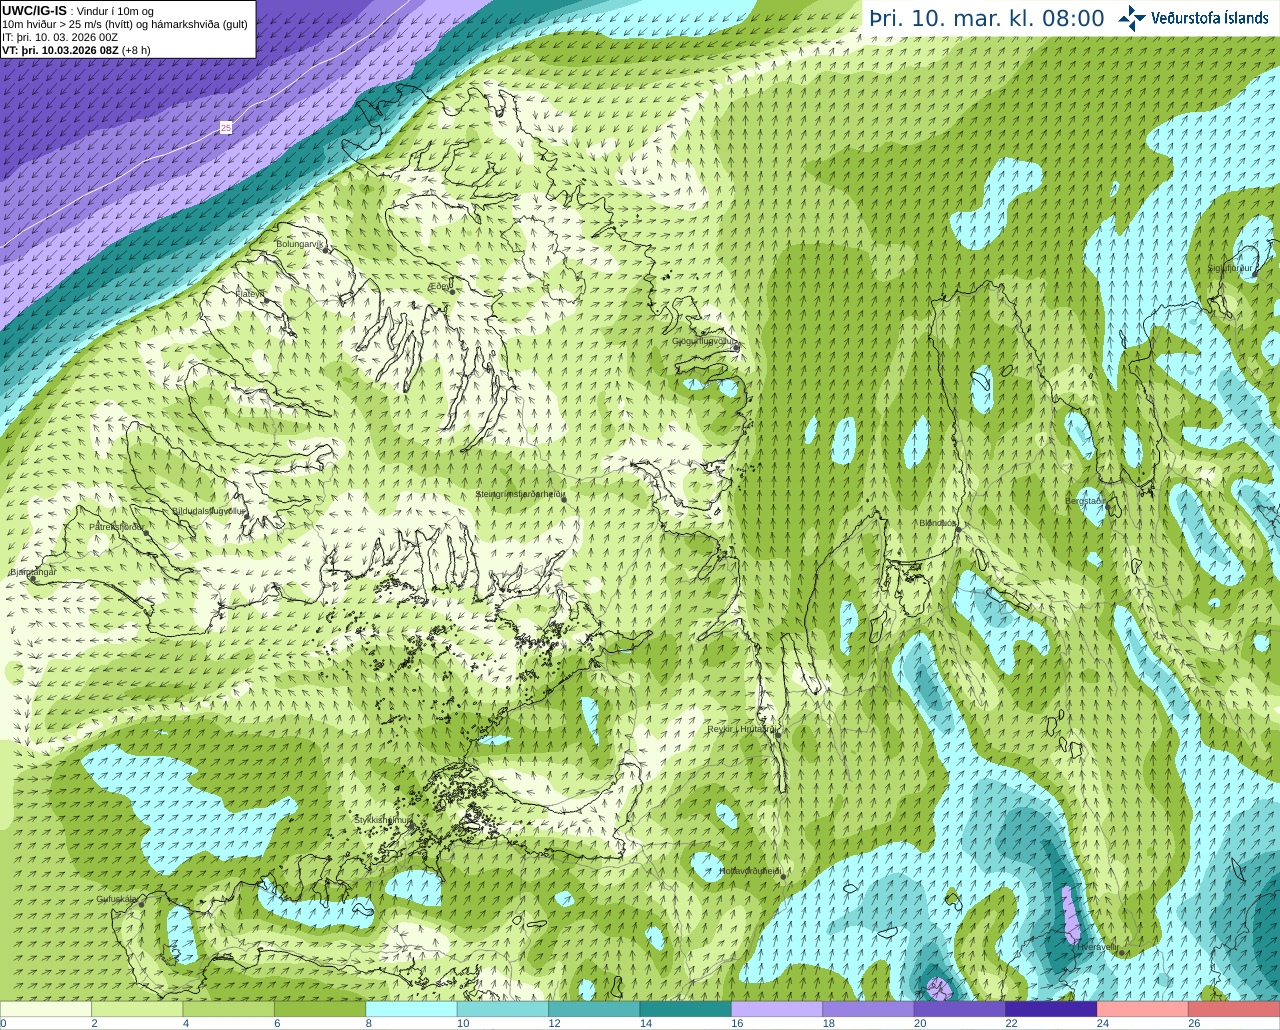Click the legend scale value '16'

(737, 1024)
